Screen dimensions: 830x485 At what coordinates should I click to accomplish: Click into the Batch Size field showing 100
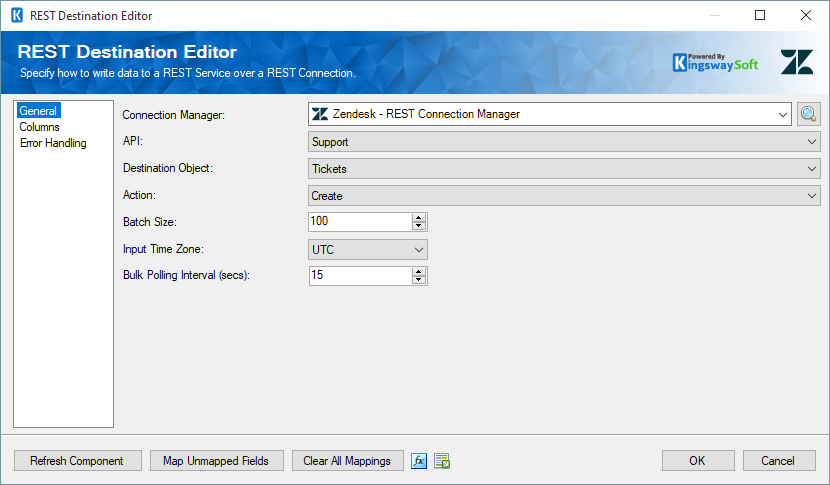[x=360, y=221]
